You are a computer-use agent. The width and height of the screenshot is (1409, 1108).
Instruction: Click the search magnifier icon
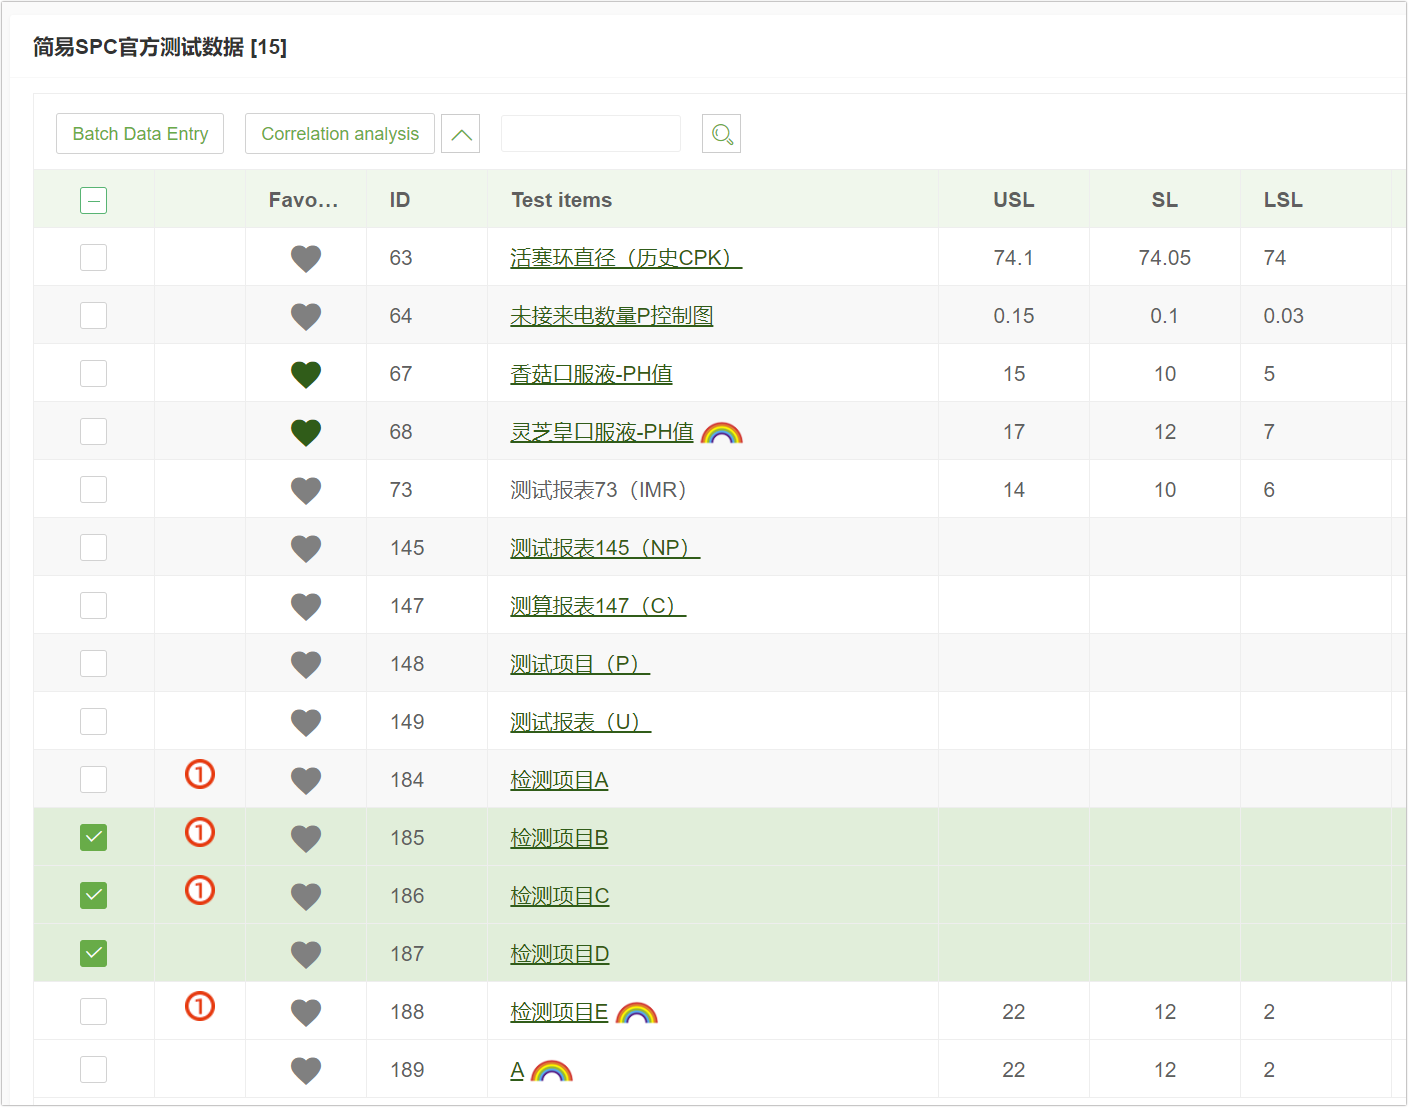tap(721, 134)
